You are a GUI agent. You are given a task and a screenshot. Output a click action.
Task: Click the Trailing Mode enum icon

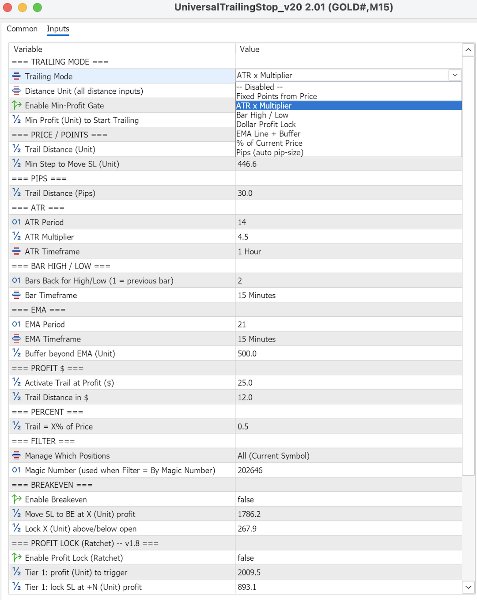pyautogui.click(x=16, y=76)
